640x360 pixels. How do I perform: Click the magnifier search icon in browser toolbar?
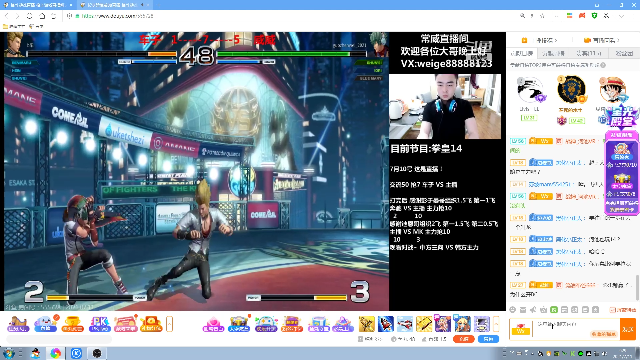[x=522, y=16]
